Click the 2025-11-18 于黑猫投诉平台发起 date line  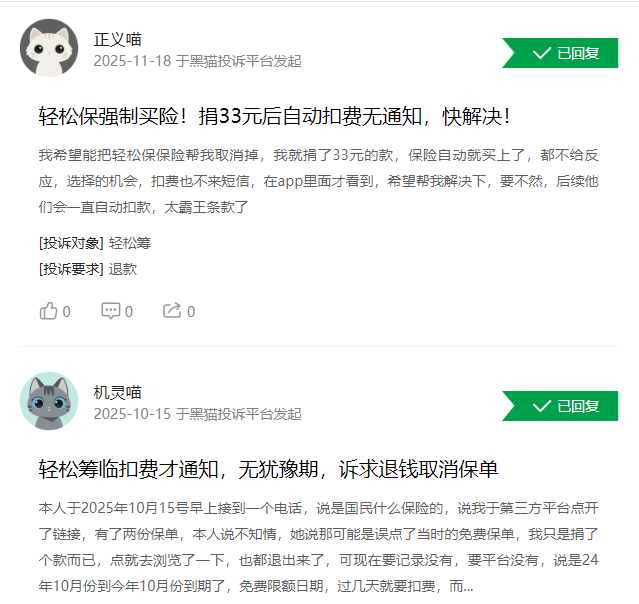[x=198, y=61]
